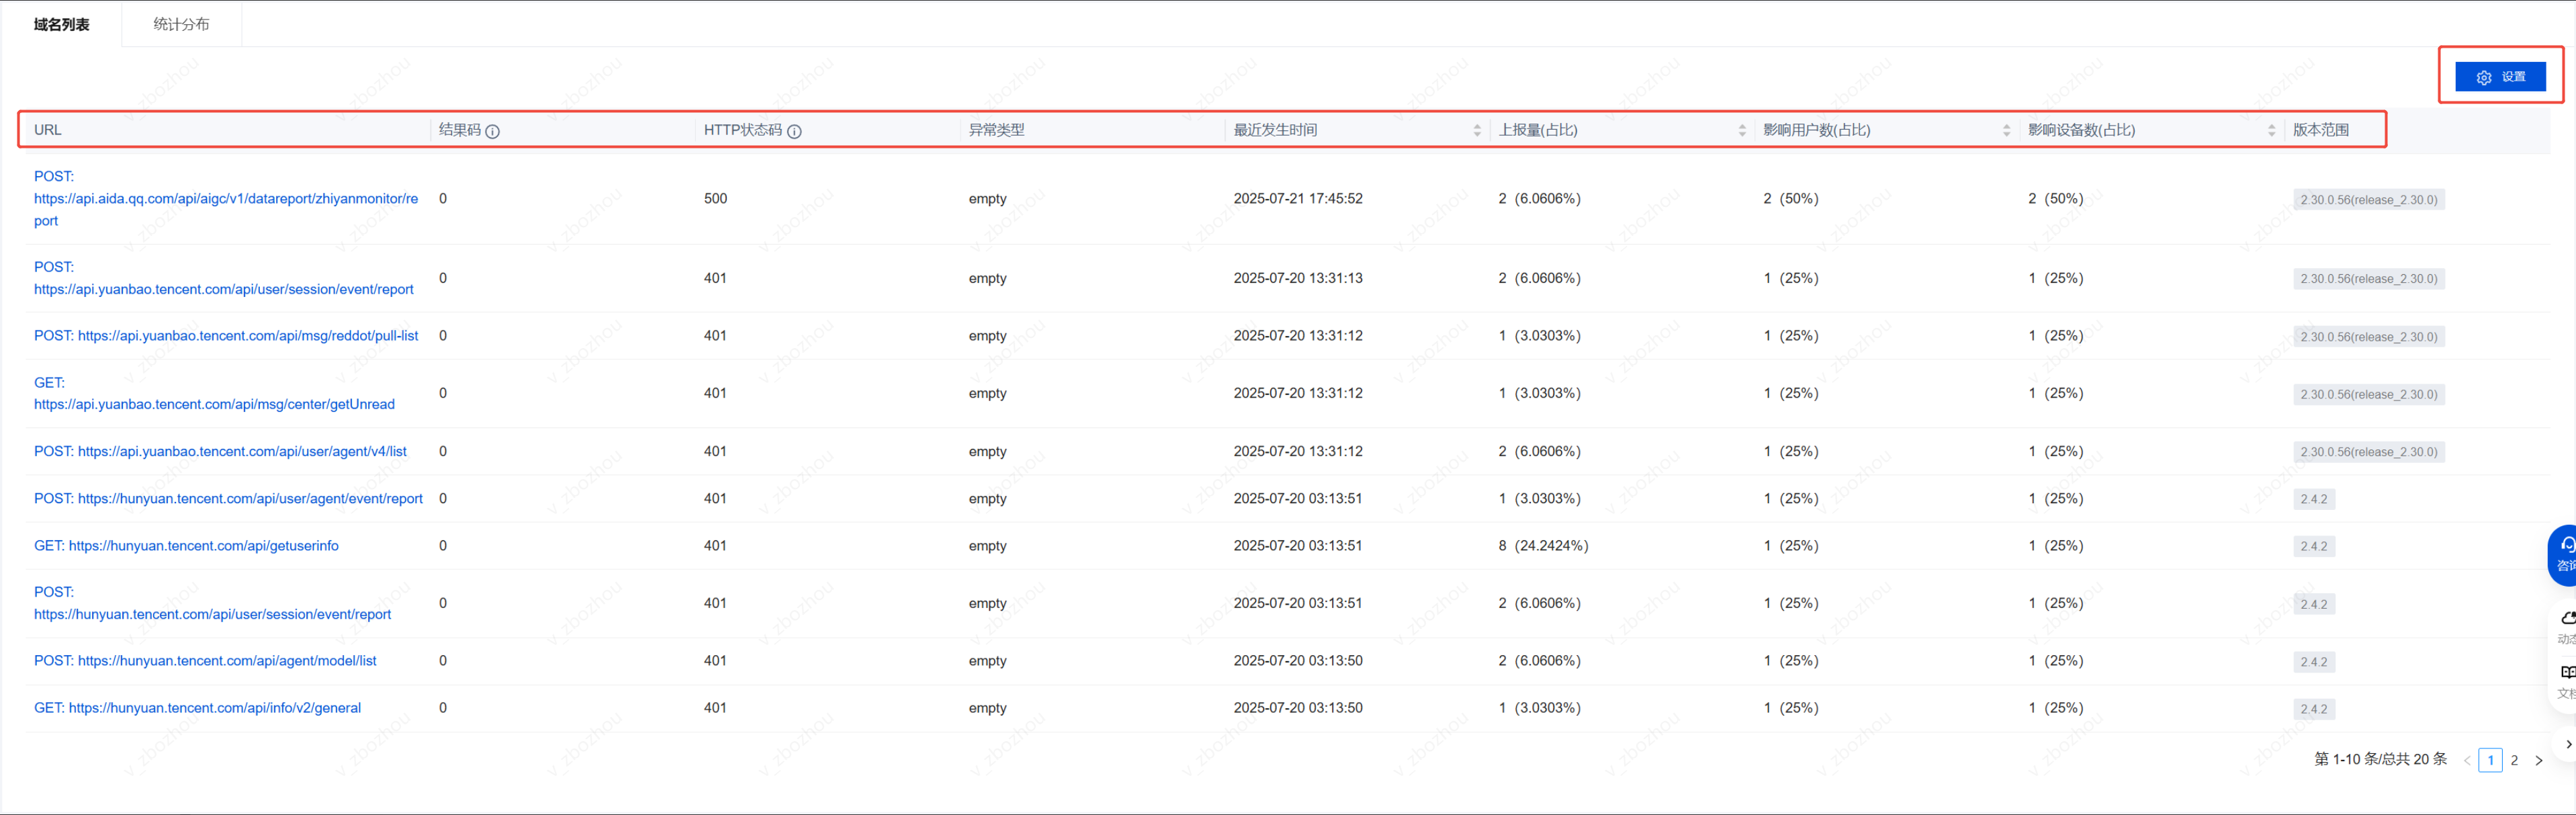Sort by 上报量(占比) column
The width and height of the screenshot is (2576, 815).
click(1742, 131)
